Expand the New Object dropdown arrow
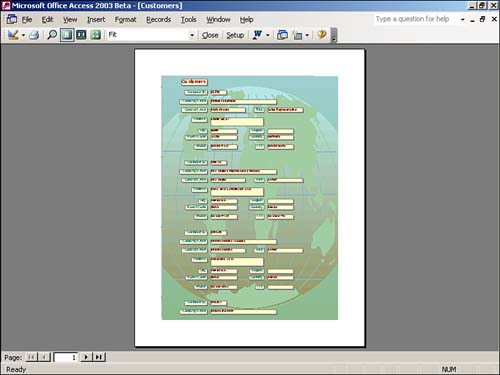This screenshot has width=500, height=375. [307, 35]
